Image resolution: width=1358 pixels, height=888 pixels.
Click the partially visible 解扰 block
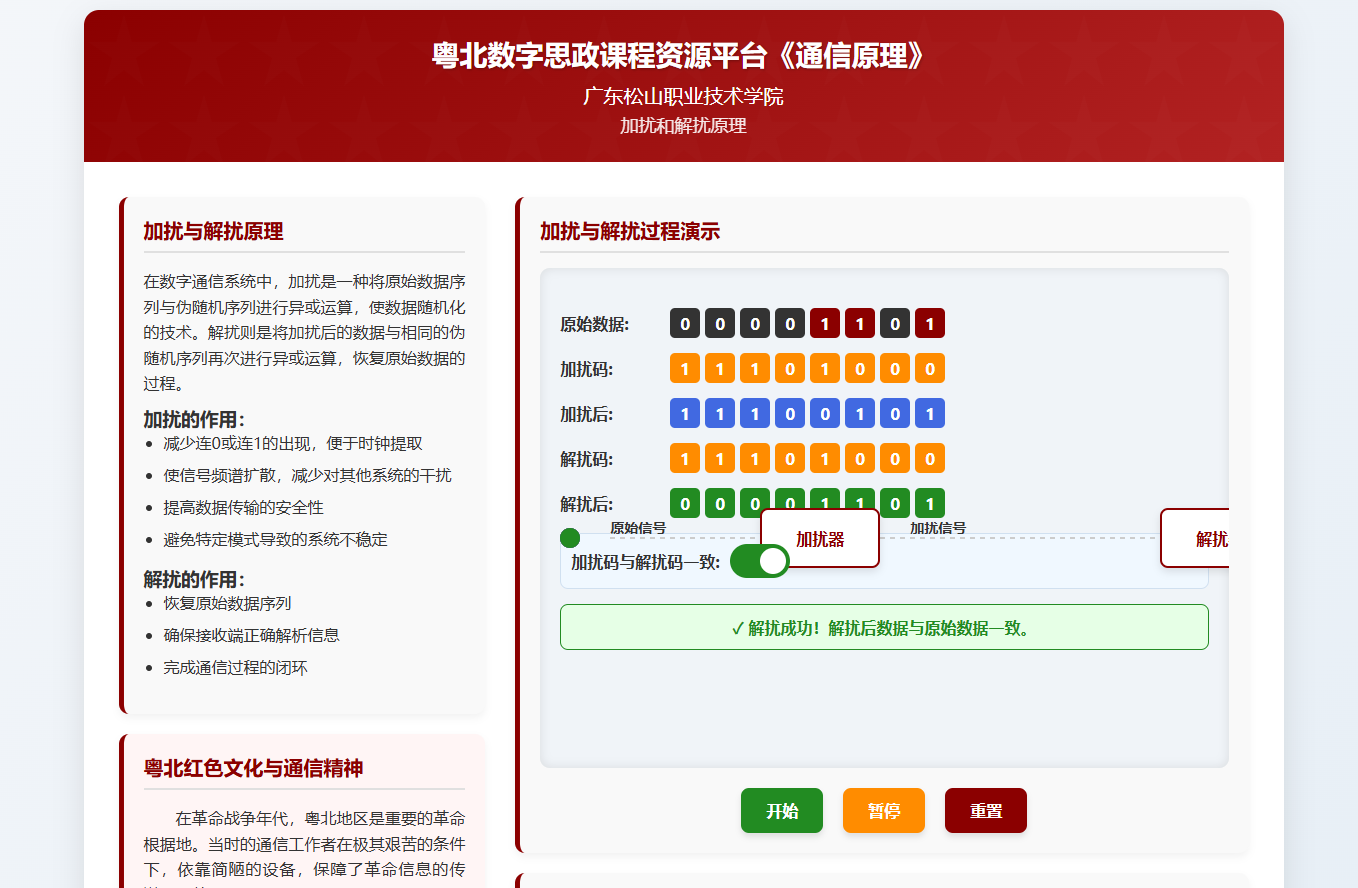click(x=1196, y=538)
